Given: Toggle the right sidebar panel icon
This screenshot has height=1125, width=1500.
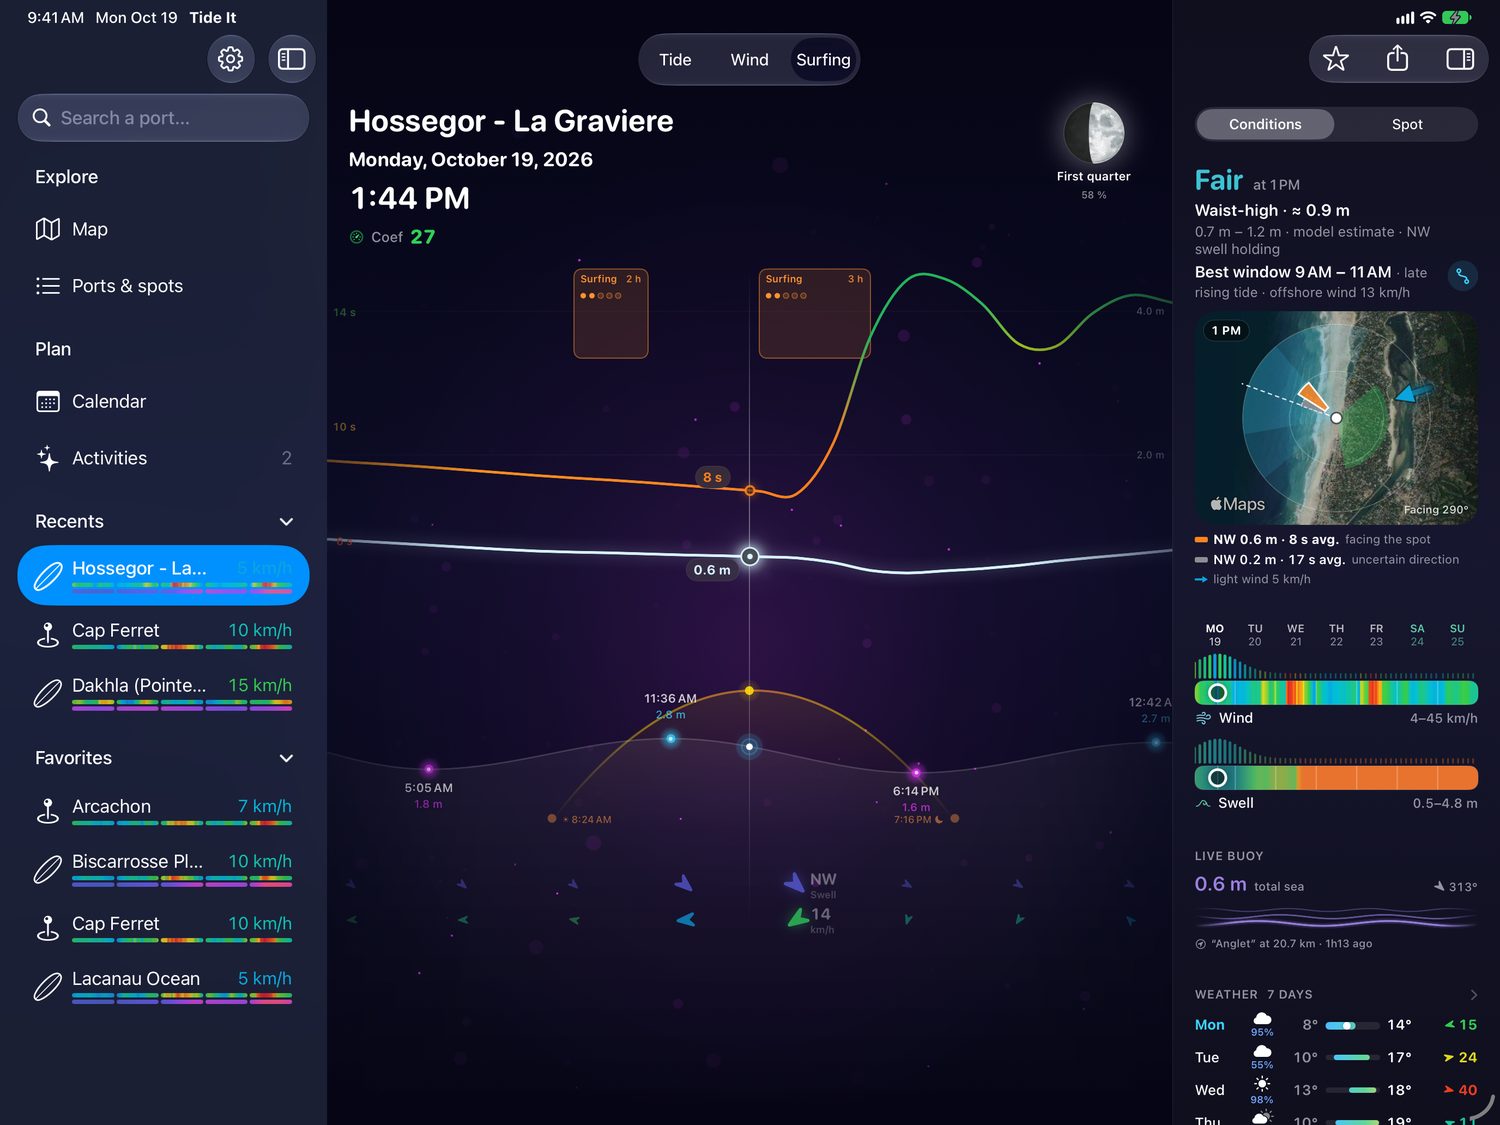Looking at the screenshot, I should [1460, 59].
